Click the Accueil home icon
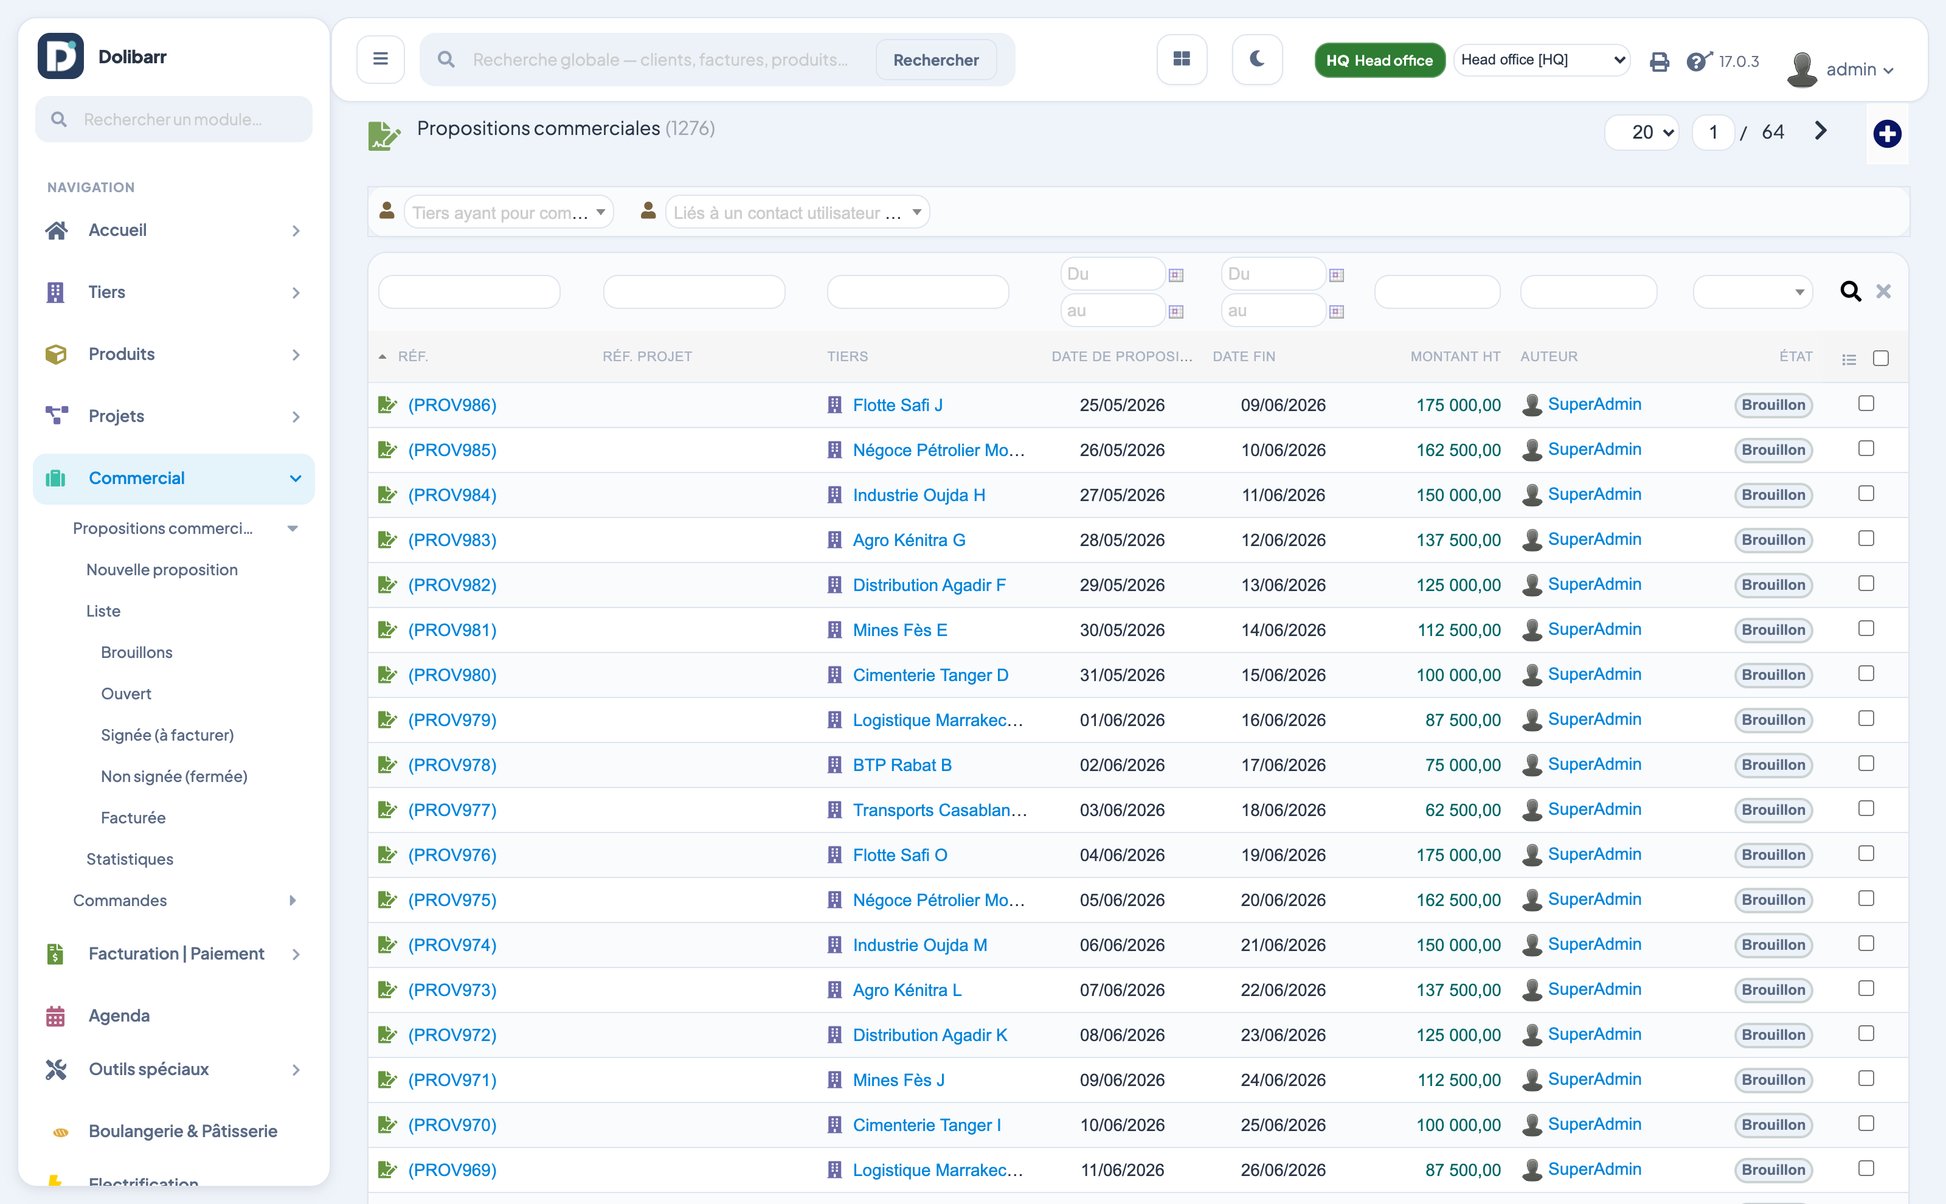The width and height of the screenshot is (1946, 1204). (56, 230)
